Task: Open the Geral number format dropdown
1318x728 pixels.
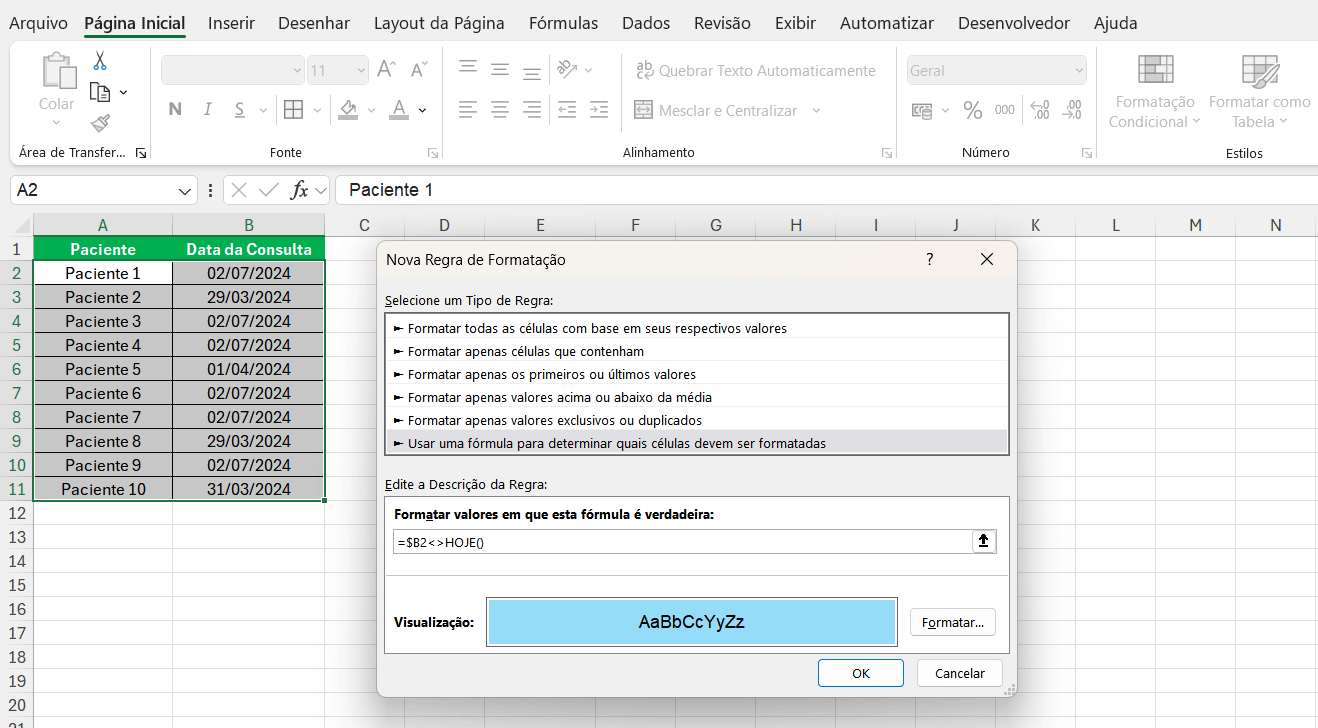Action: tap(1078, 71)
